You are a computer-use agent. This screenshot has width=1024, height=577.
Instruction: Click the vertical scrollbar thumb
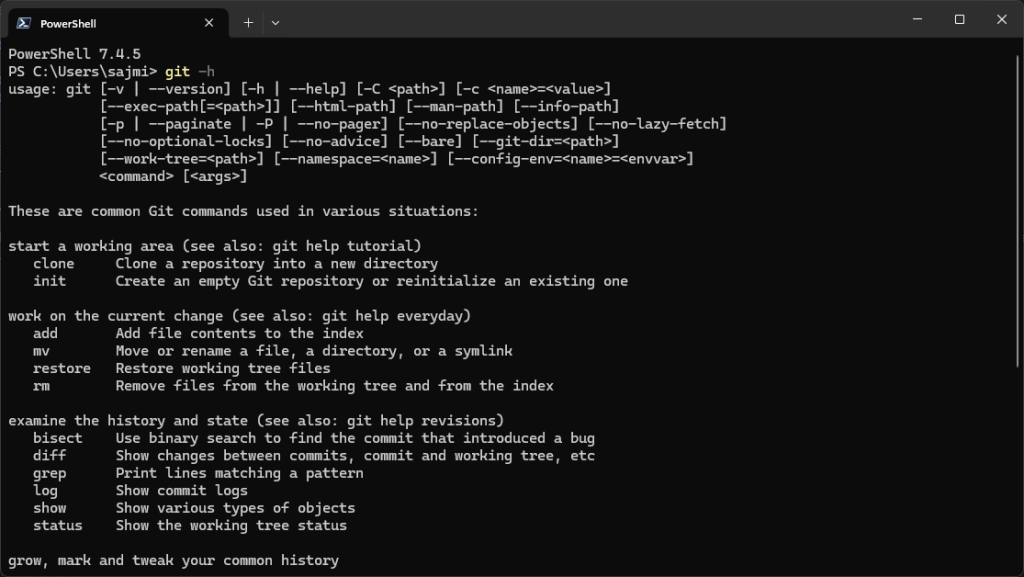click(1018, 210)
